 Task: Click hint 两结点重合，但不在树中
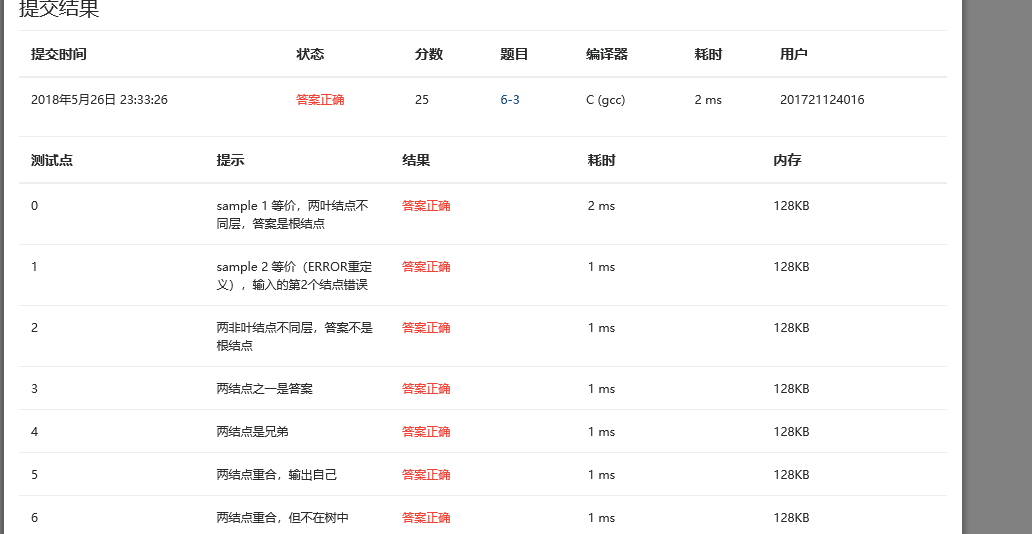(x=282, y=518)
